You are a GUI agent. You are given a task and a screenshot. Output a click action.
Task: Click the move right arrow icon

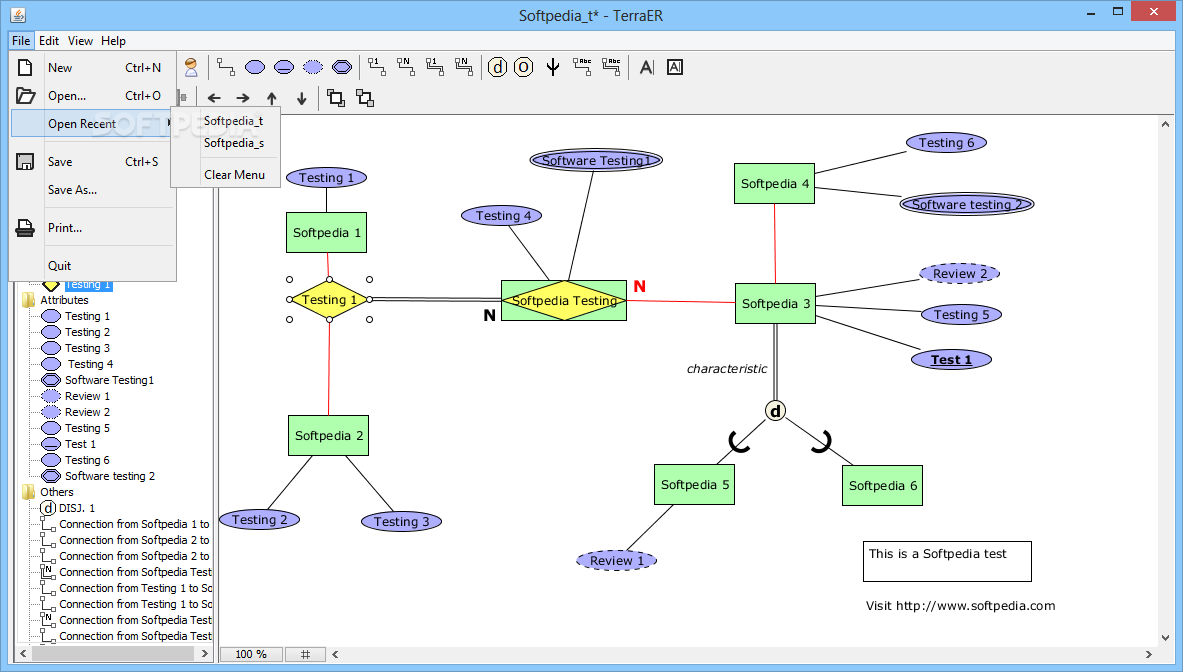click(243, 98)
